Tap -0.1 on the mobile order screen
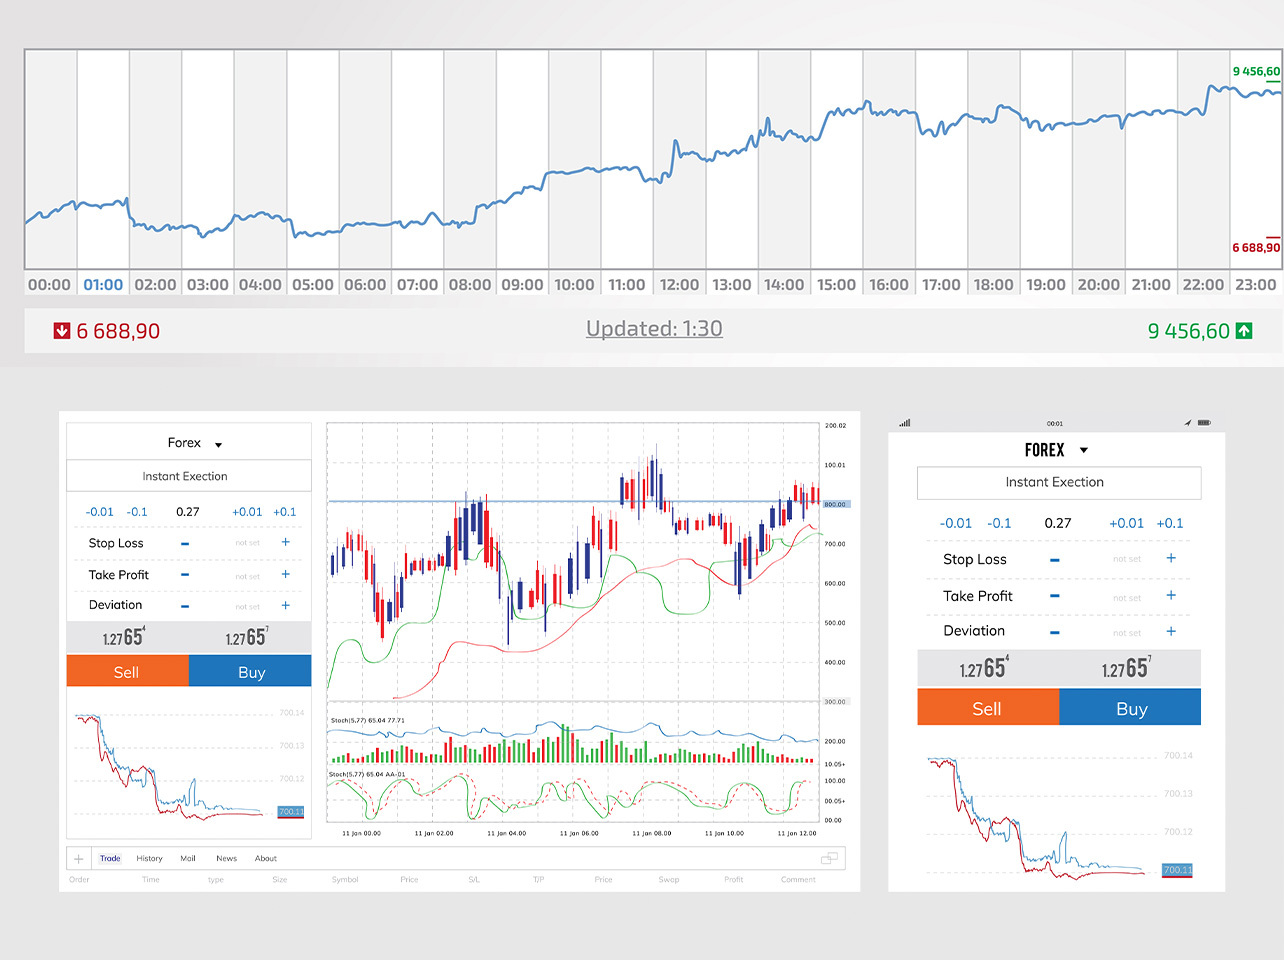Image resolution: width=1284 pixels, height=960 pixels. point(999,523)
